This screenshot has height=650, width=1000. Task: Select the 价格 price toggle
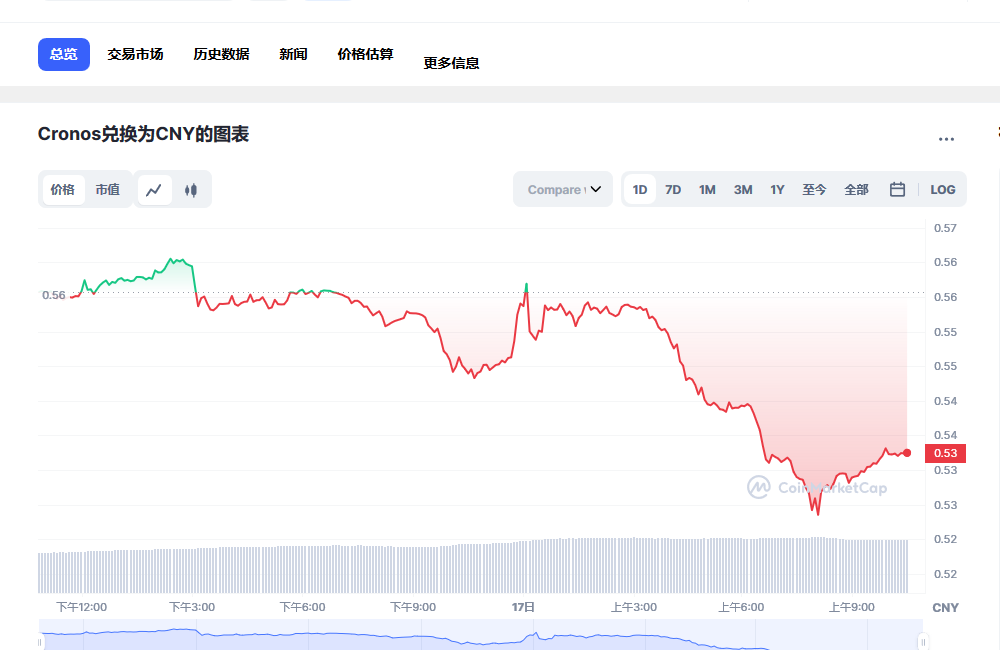[63, 189]
